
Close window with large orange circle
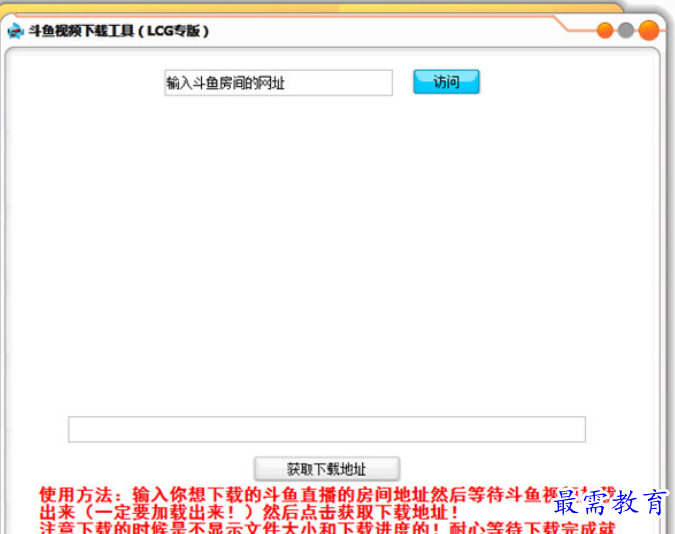click(x=649, y=31)
